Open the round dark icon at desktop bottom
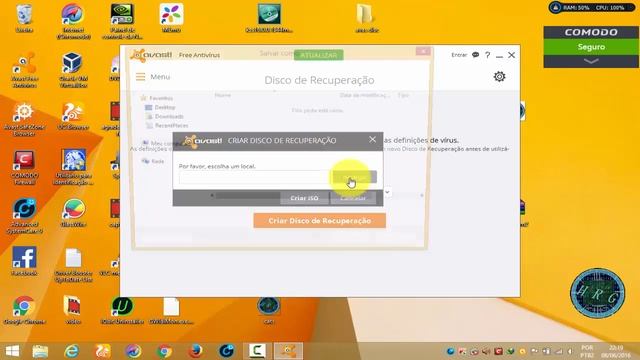The width and height of the screenshot is (640, 360). coord(268,310)
